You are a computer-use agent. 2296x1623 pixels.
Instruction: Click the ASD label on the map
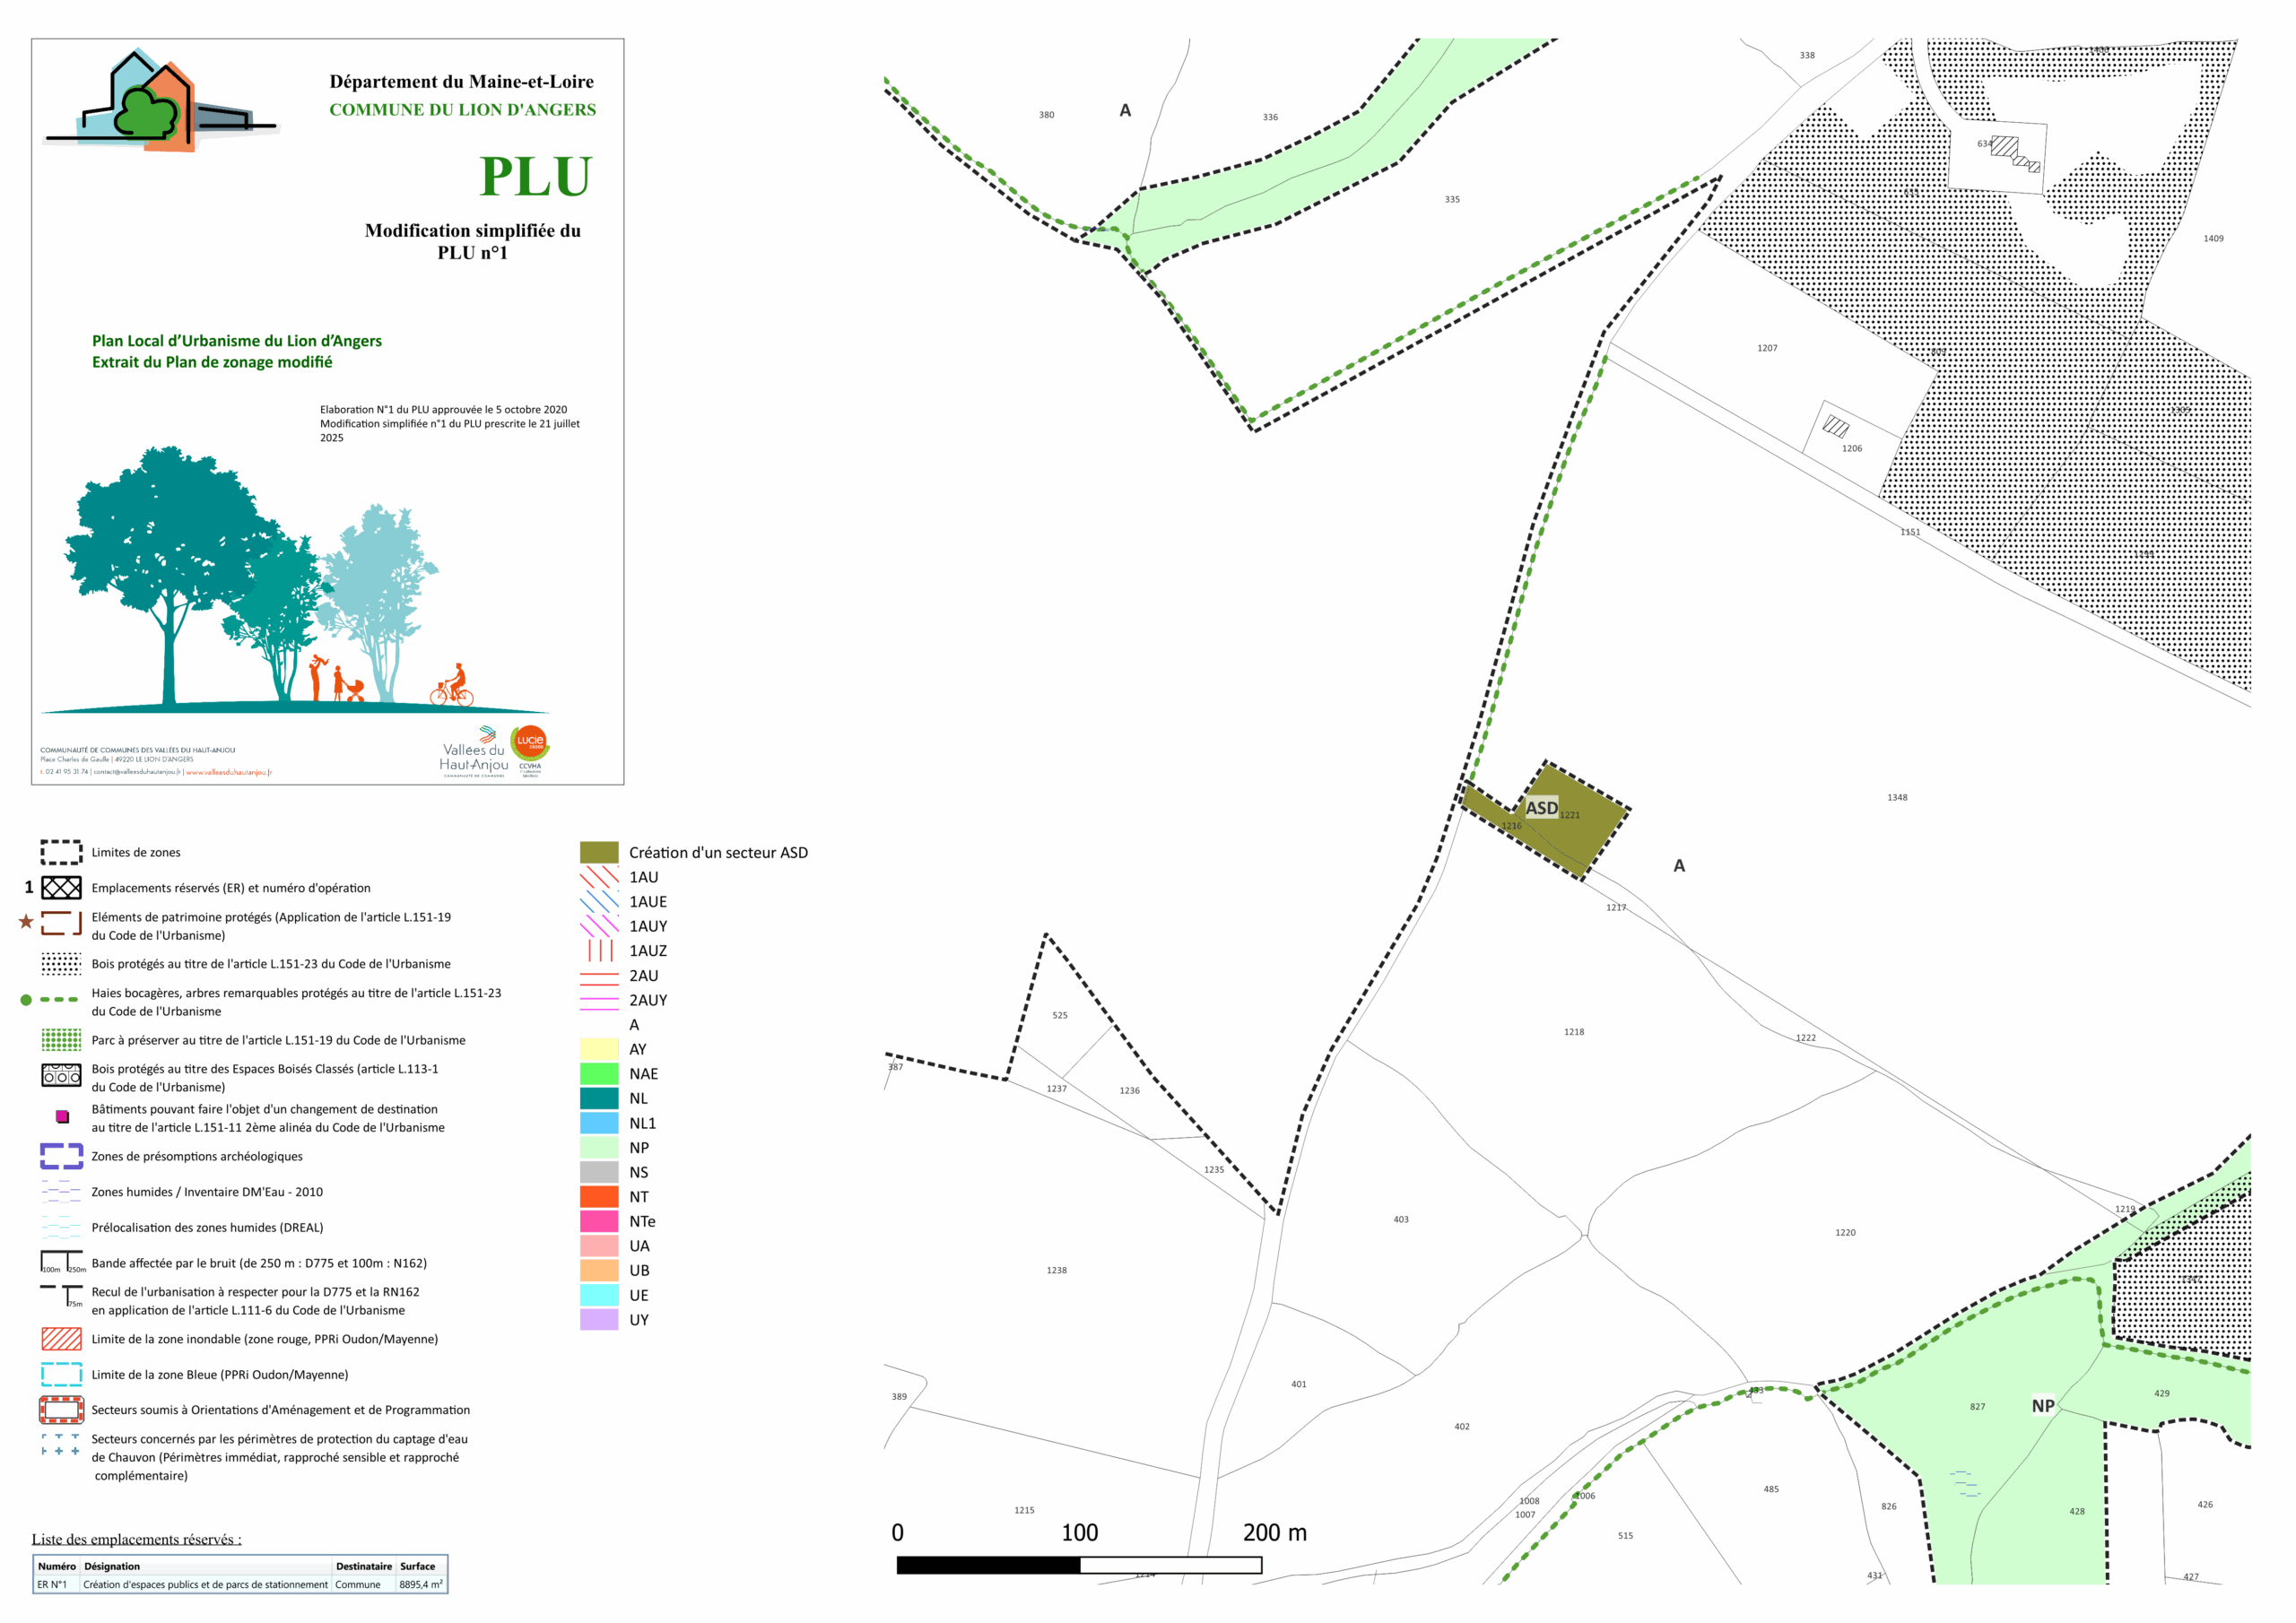pyautogui.click(x=1540, y=808)
